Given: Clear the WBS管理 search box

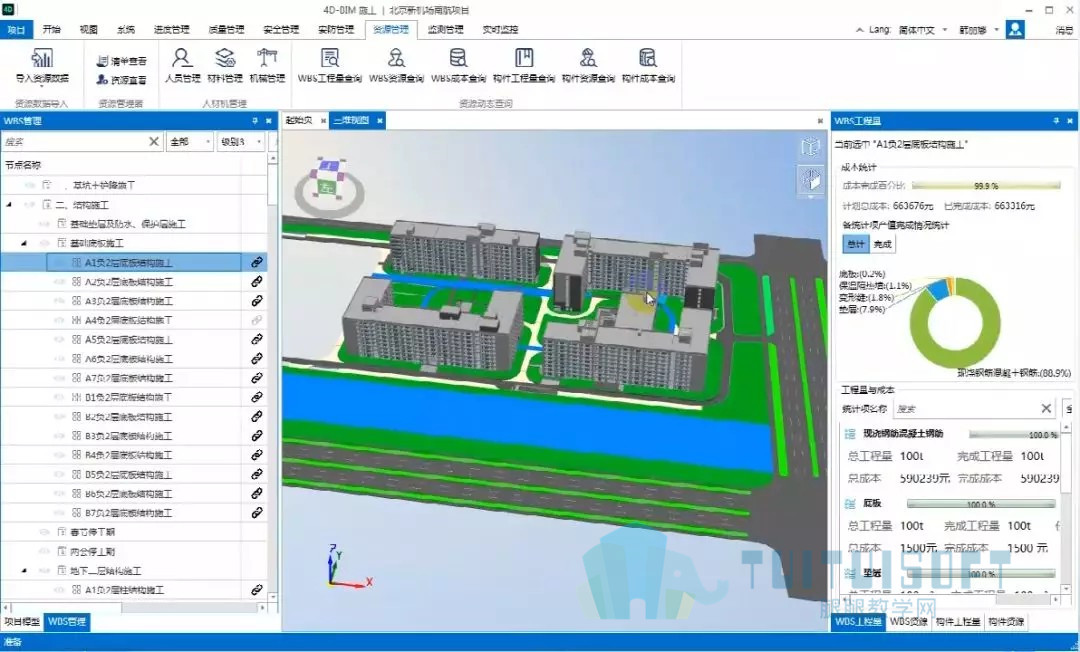Looking at the screenshot, I should pos(154,142).
